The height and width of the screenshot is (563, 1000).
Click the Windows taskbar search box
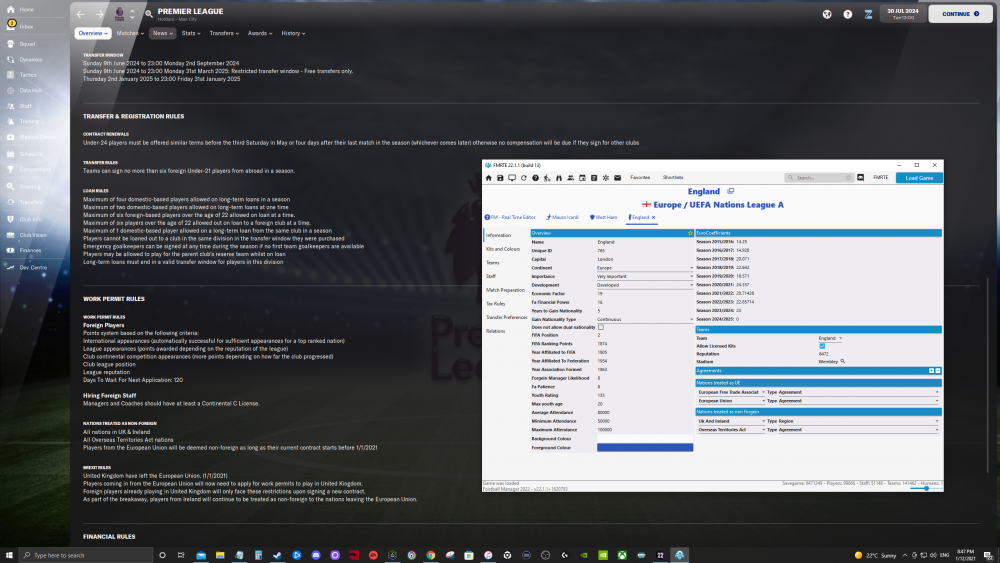point(86,555)
